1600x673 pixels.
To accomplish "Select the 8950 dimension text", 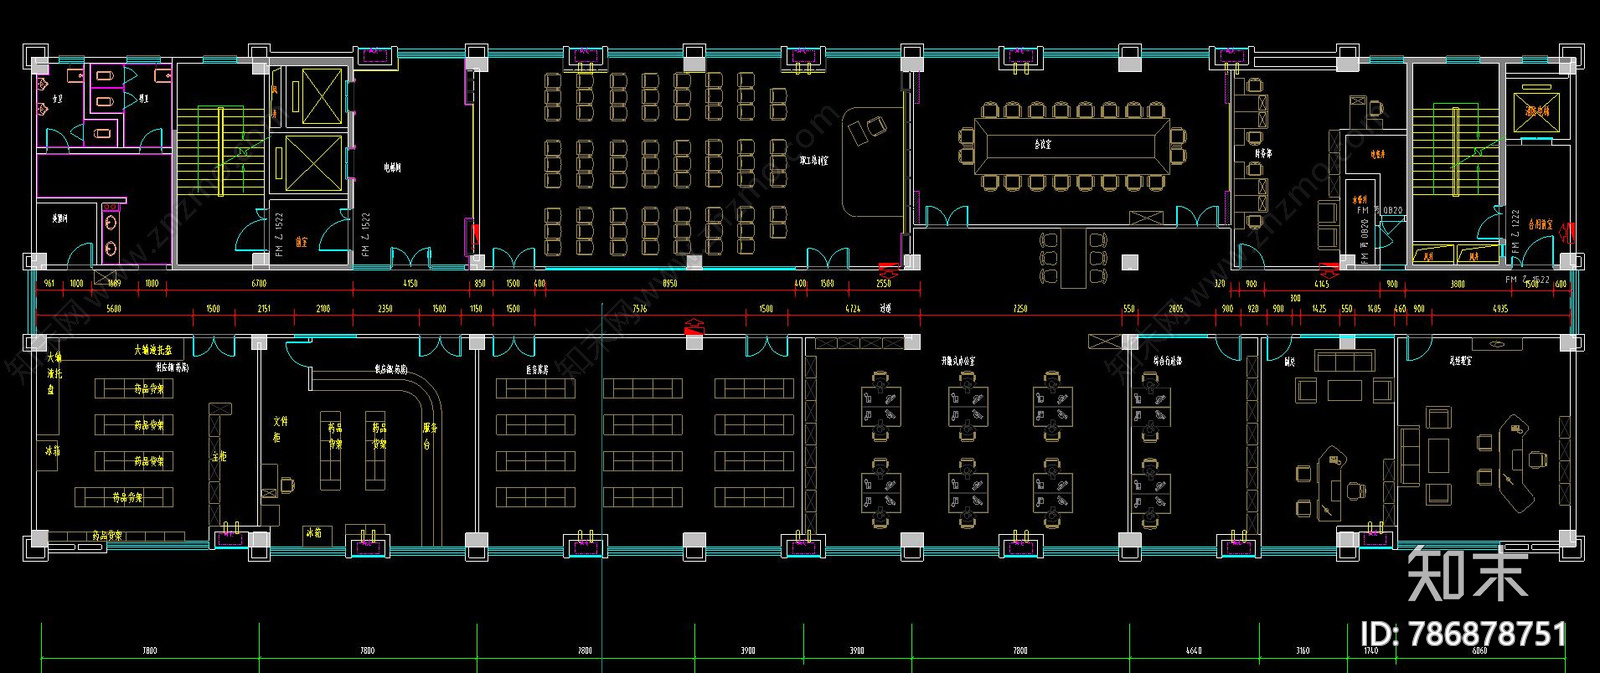I will (x=670, y=284).
